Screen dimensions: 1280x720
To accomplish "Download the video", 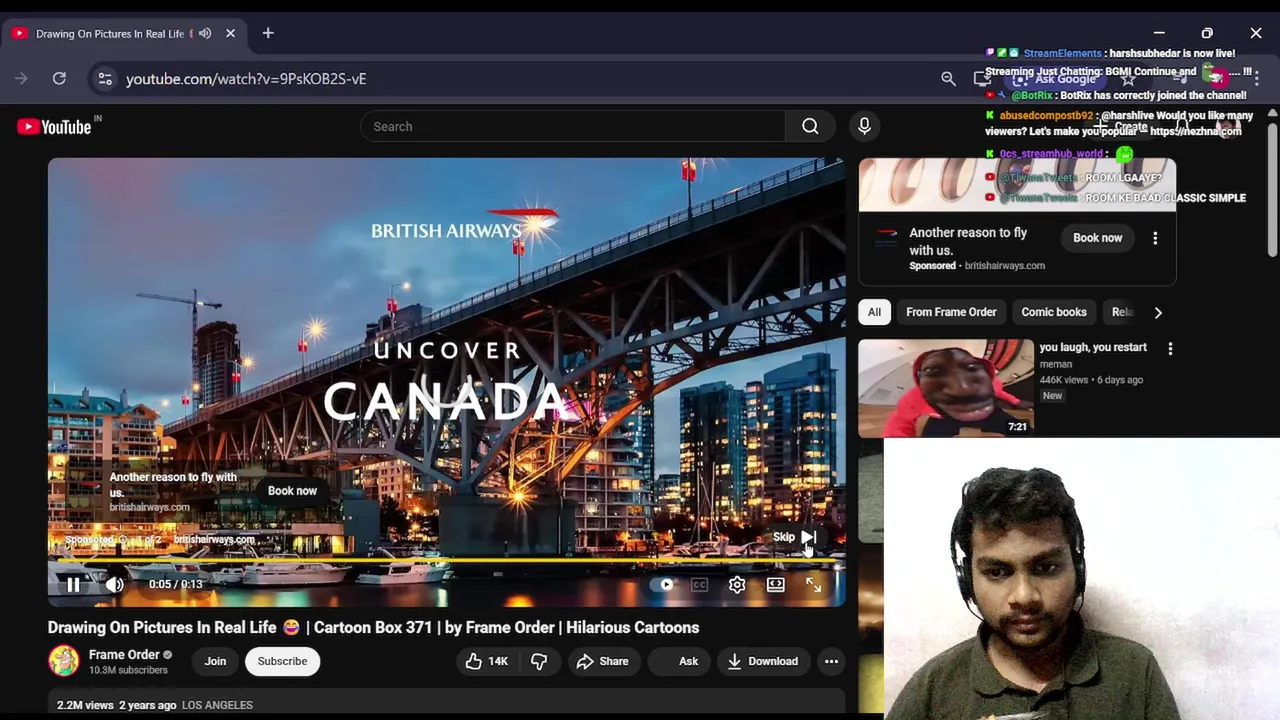I will [762, 661].
